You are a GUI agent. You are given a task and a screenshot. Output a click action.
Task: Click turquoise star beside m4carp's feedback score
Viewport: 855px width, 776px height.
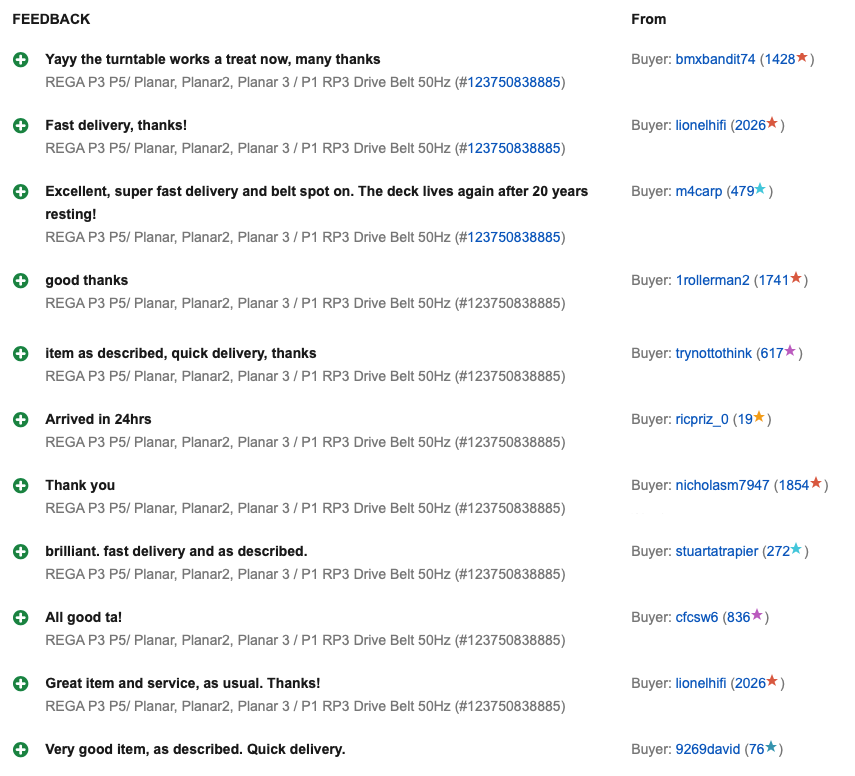point(760,190)
